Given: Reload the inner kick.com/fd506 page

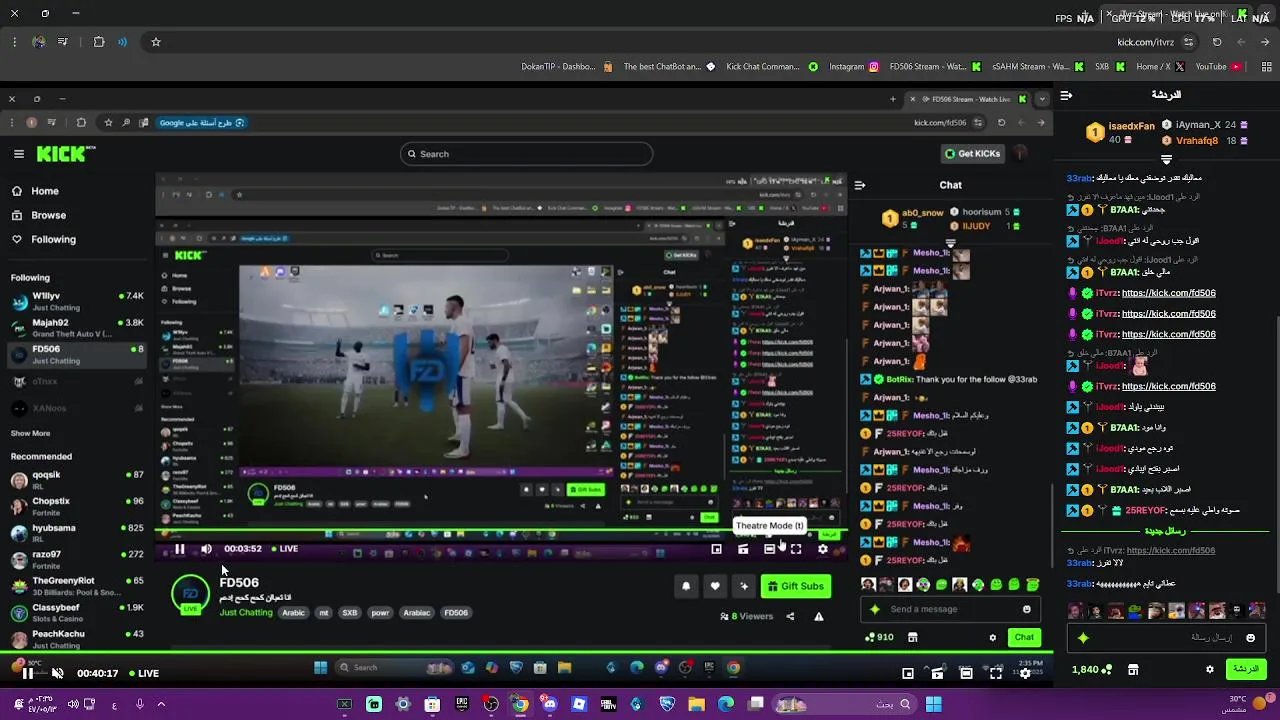Looking at the screenshot, I should (x=1001, y=122).
